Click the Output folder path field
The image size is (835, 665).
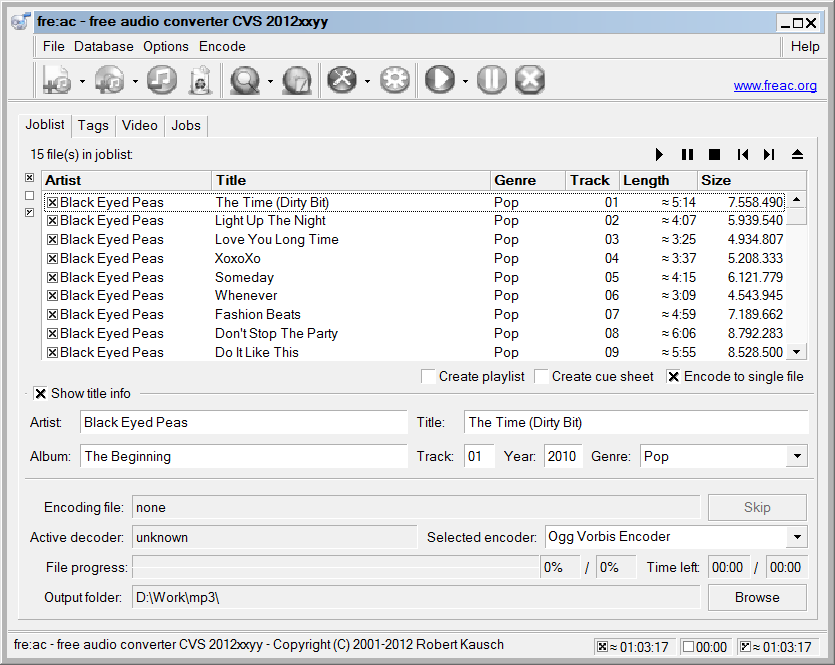click(x=416, y=597)
